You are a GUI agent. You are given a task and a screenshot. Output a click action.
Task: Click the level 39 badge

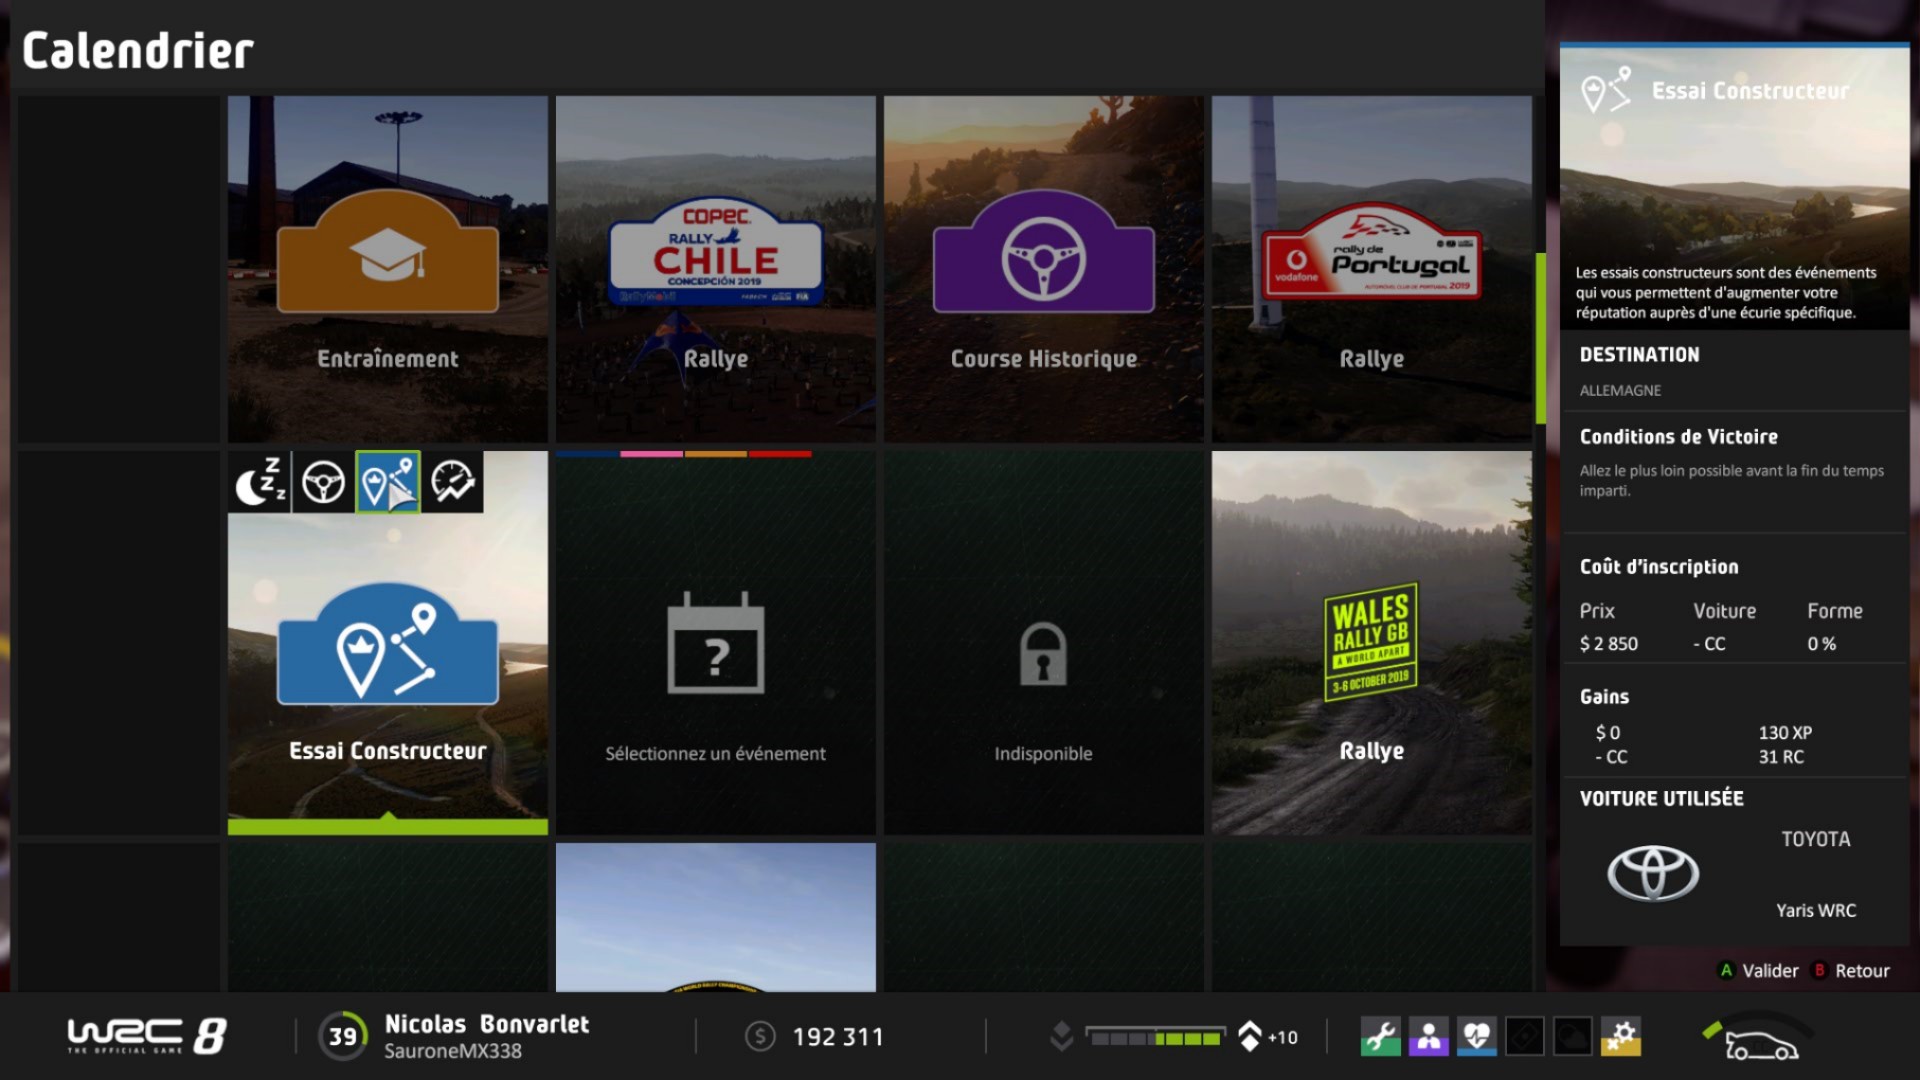coord(342,1036)
